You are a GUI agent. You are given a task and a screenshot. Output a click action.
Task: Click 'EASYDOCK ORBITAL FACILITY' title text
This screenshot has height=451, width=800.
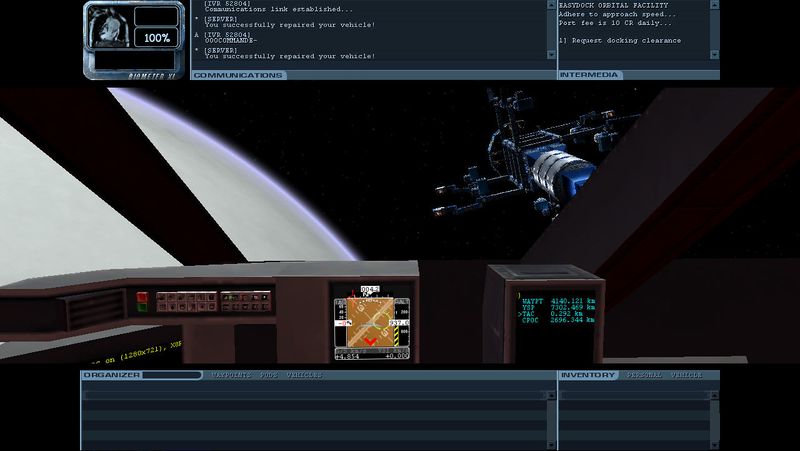(614, 5)
